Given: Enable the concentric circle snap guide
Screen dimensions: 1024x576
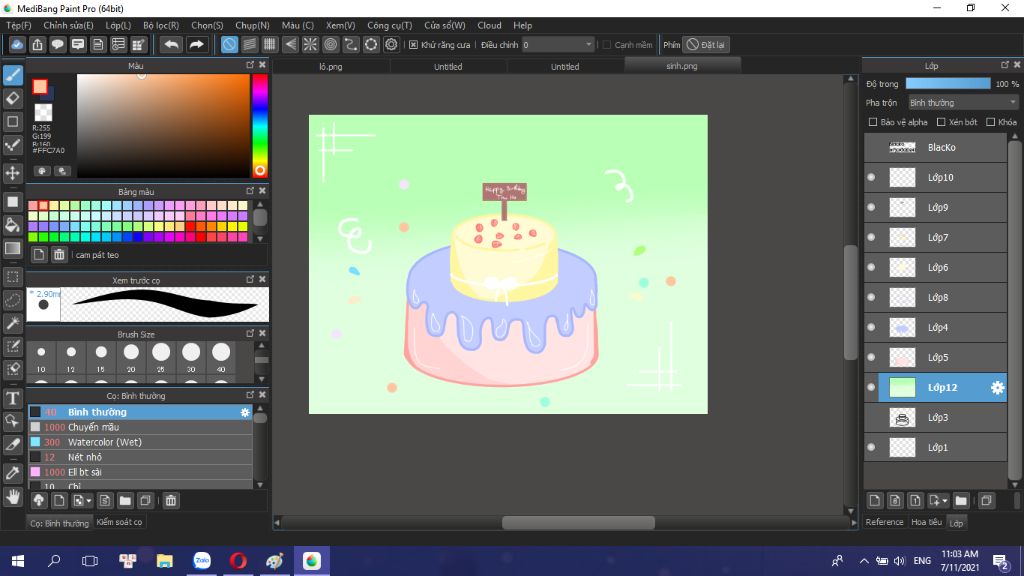Looking at the screenshot, I should 330,44.
